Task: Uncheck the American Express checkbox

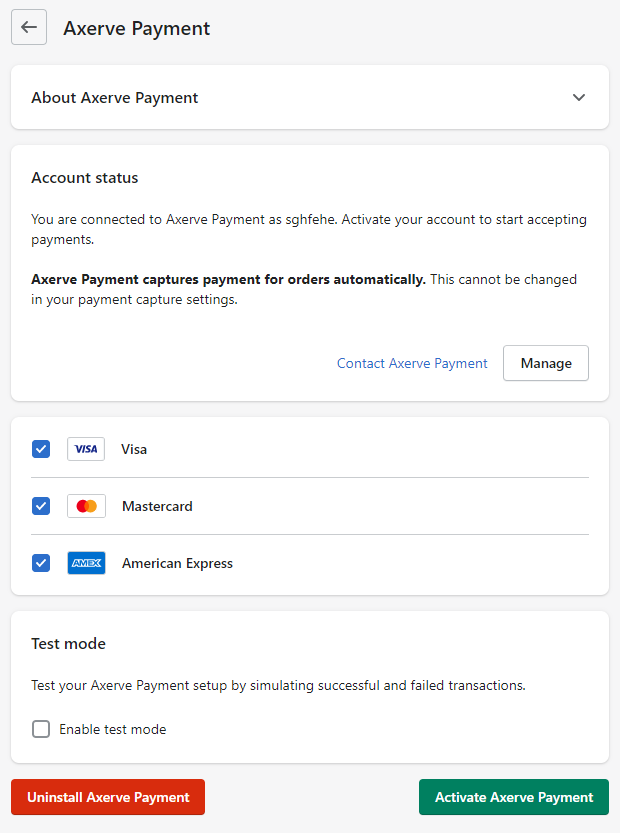Action: tap(41, 563)
